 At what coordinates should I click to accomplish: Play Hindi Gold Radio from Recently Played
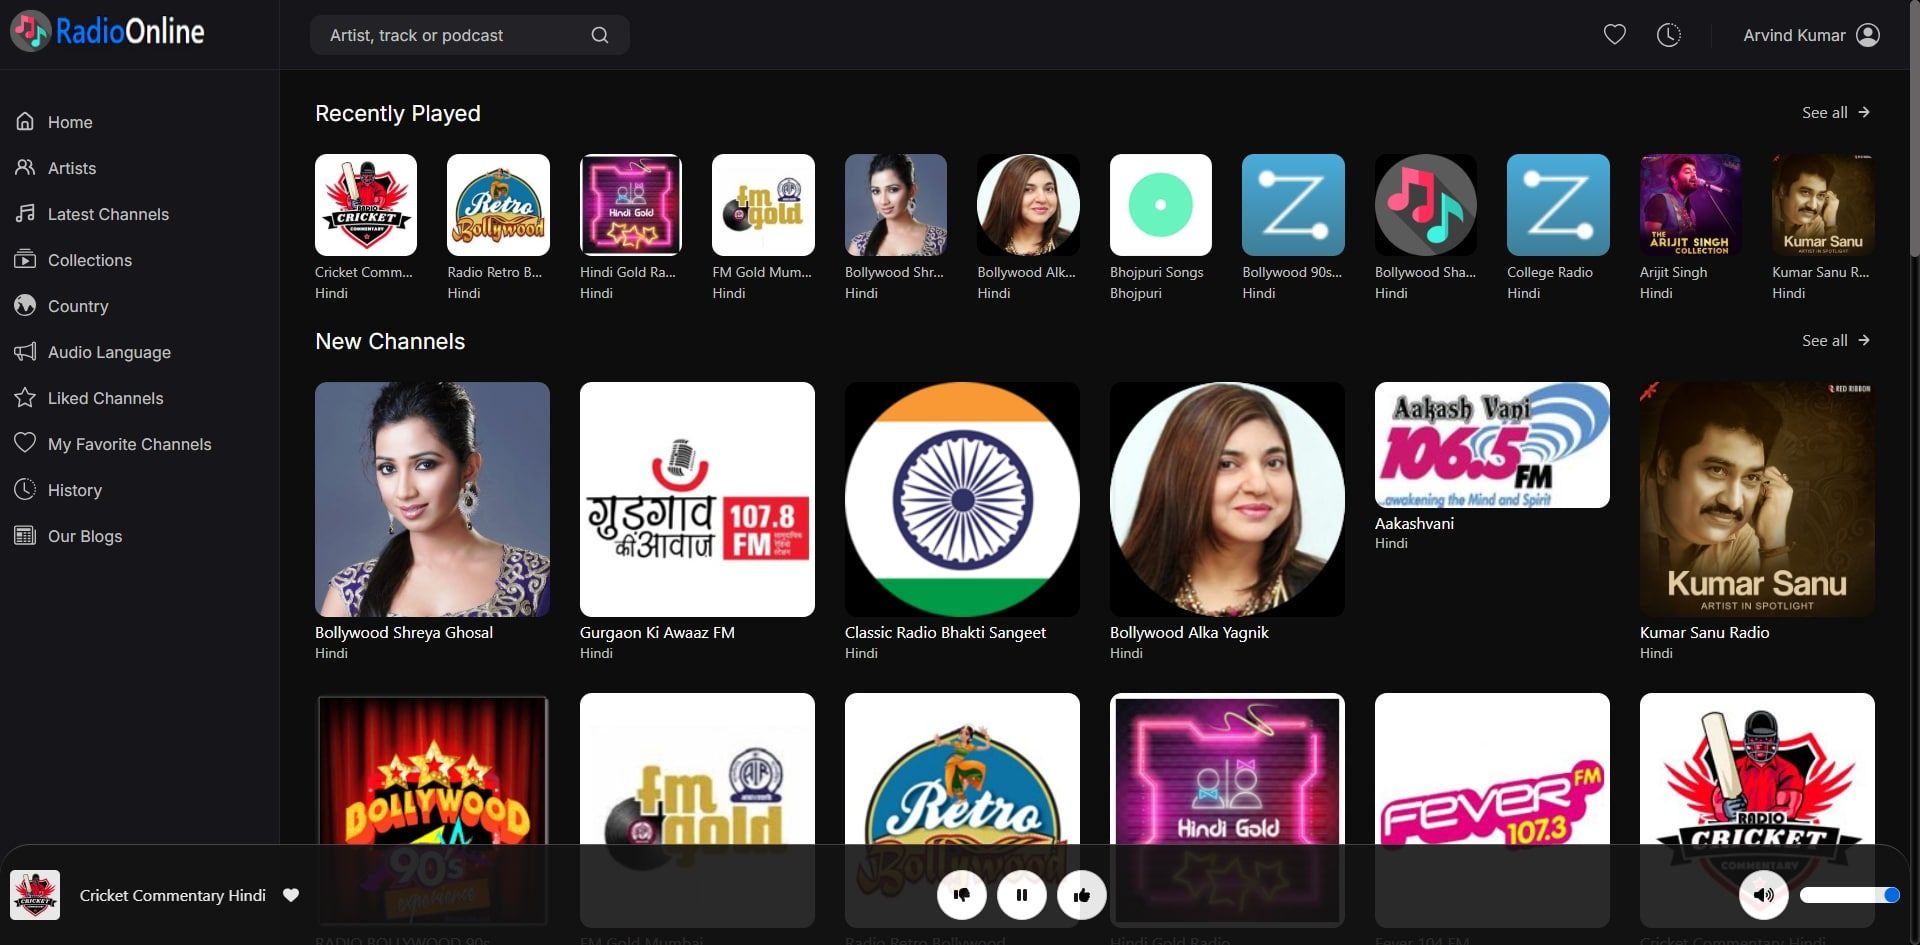pos(631,205)
